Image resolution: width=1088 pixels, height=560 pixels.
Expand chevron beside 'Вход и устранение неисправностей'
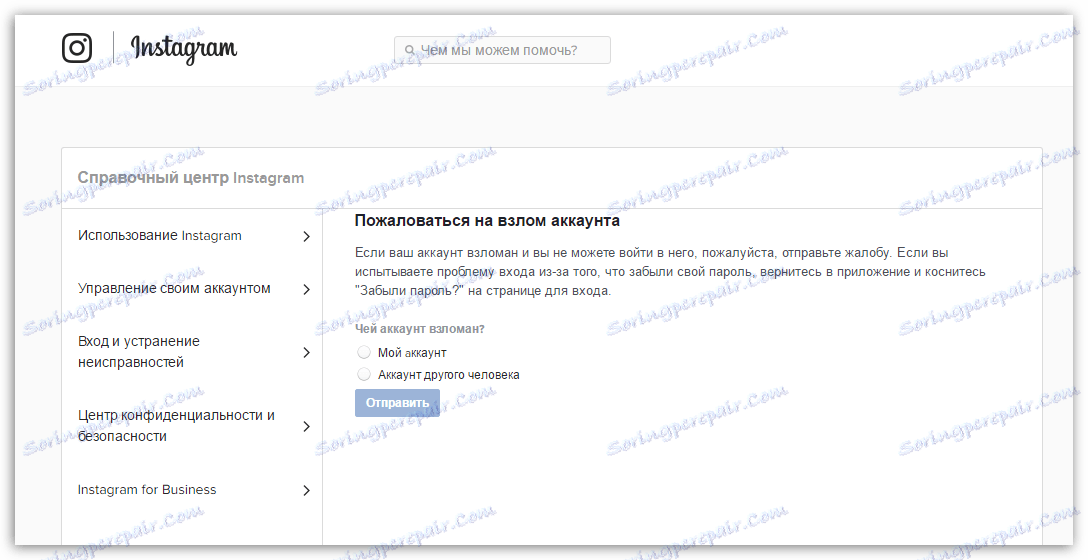pos(307,353)
